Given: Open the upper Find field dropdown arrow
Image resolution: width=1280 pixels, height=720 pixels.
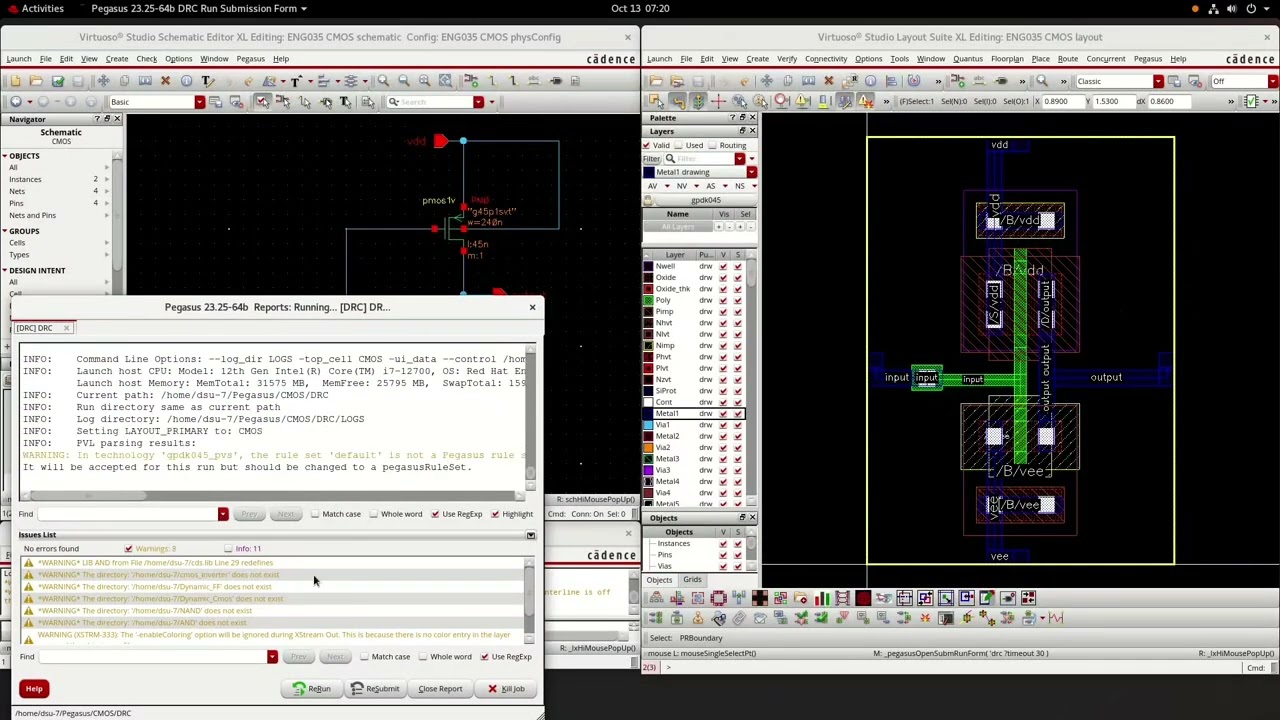Looking at the screenshot, I should (x=223, y=514).
